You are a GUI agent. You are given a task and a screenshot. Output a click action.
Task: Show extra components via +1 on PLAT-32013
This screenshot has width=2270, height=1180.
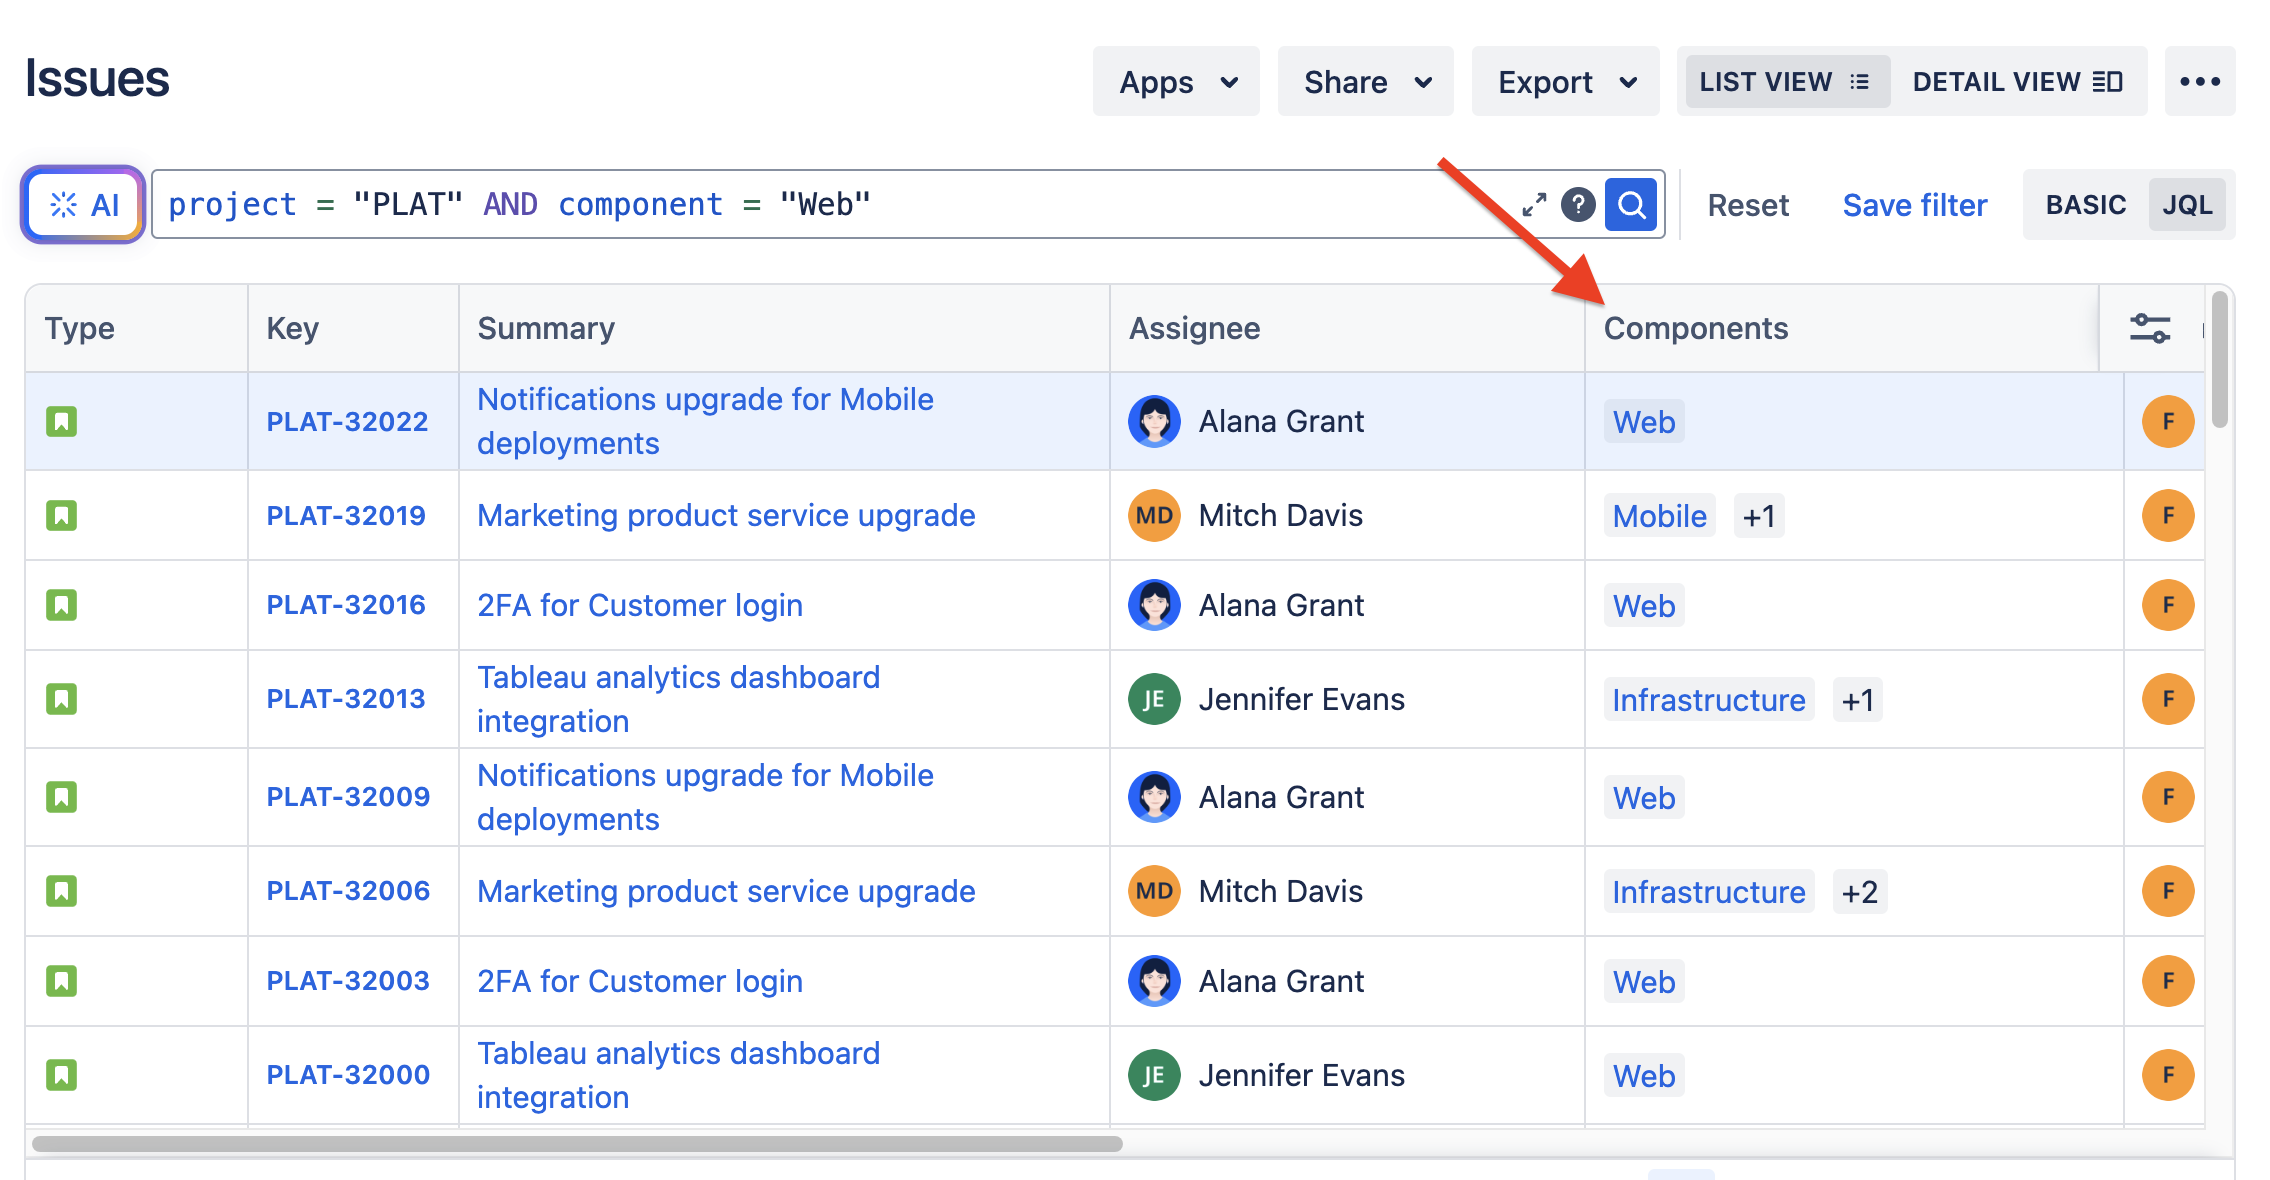pos(1856,699)
